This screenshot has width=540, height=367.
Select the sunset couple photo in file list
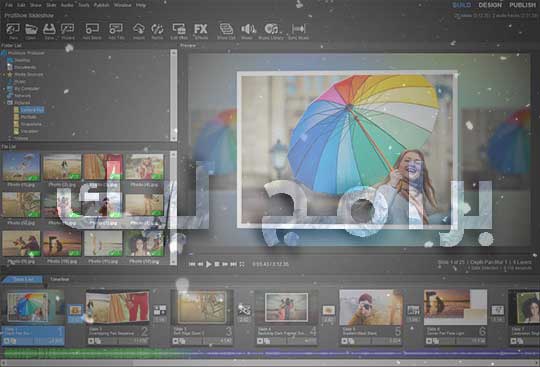pos(62,243)
